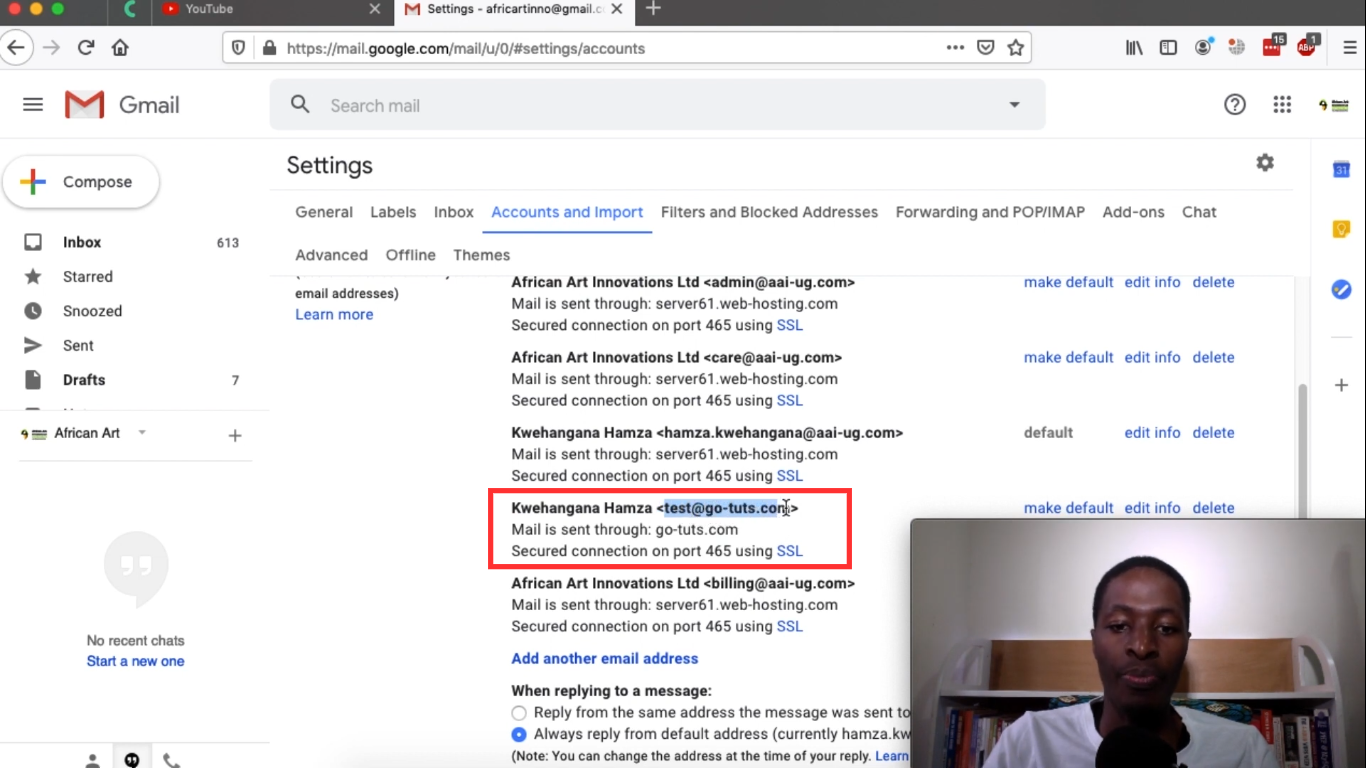
Task: Click the browser address bar URL
Action: coord(466,48)
